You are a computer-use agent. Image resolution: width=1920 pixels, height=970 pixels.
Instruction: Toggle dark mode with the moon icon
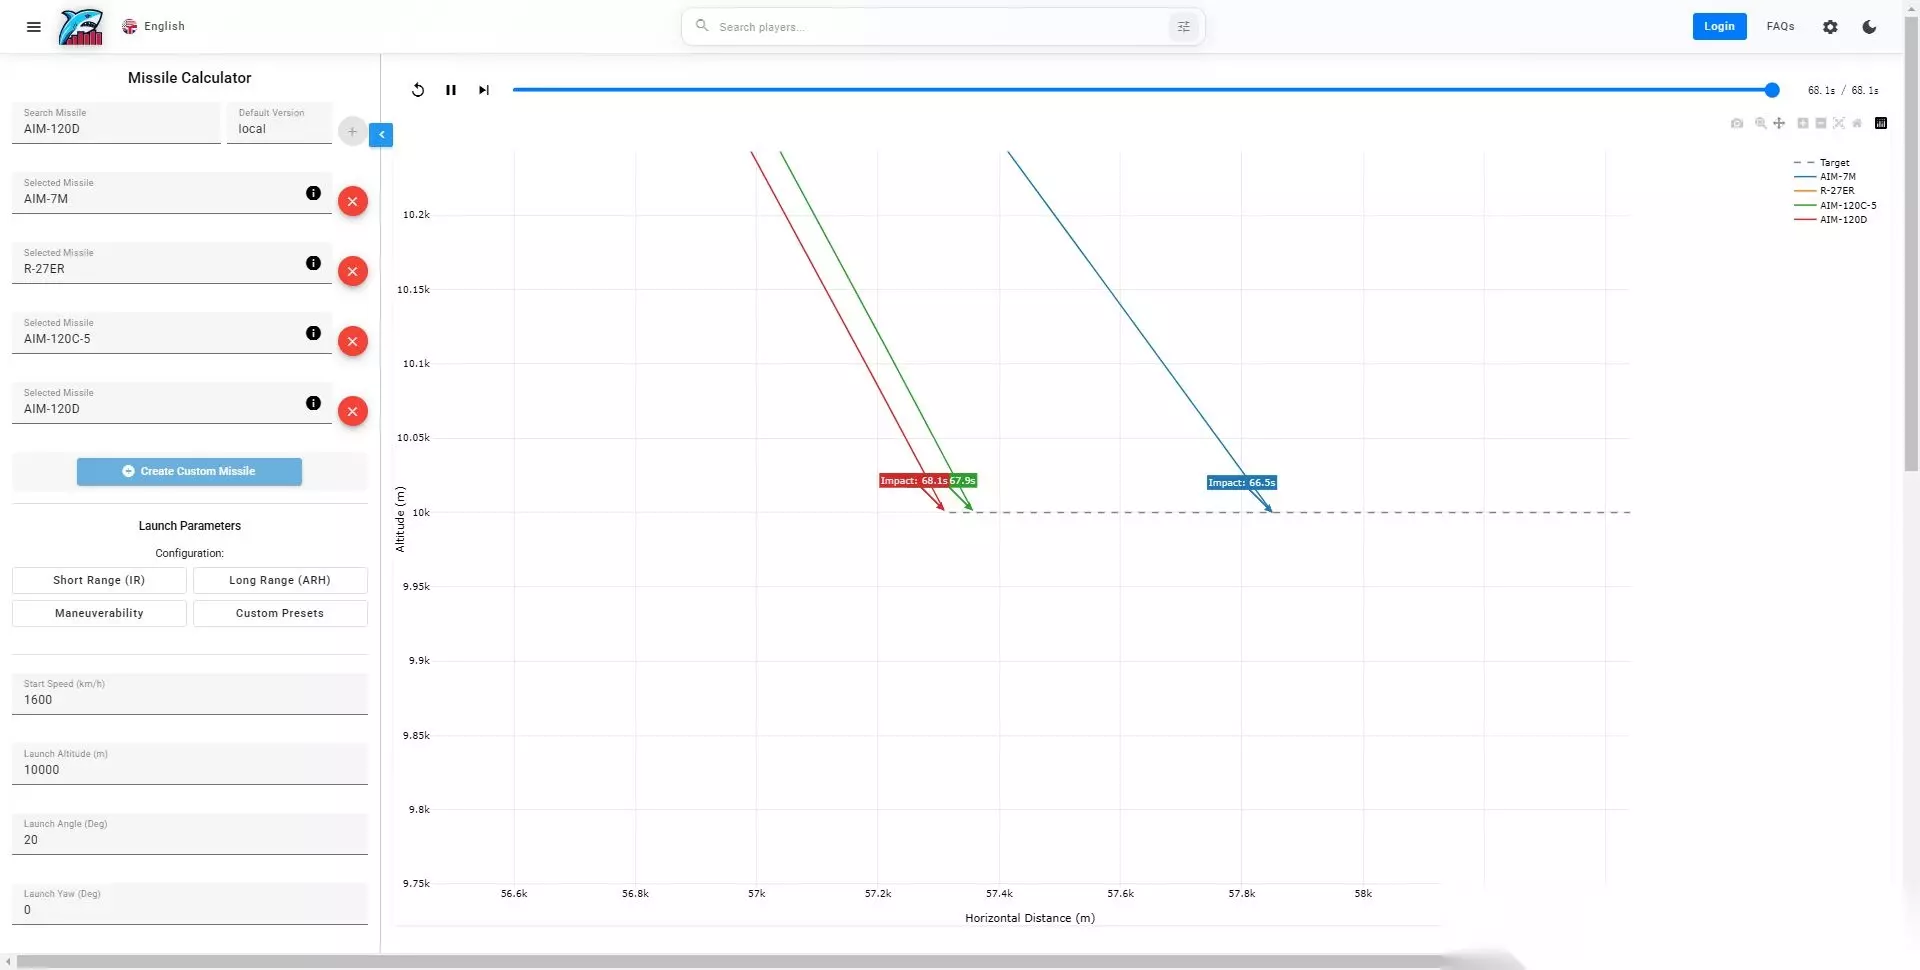coord(1869,27)
